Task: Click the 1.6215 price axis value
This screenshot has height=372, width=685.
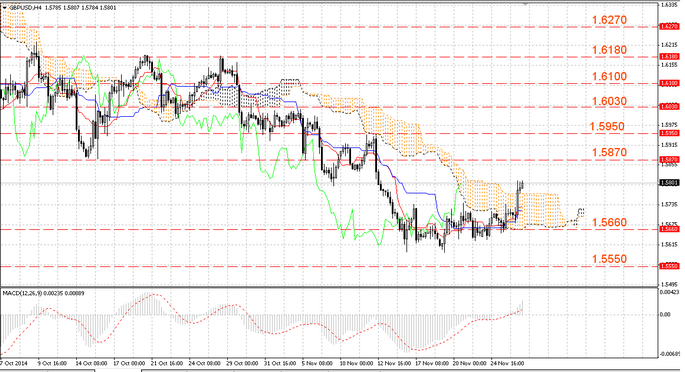Action: click(x=669, y=45)
